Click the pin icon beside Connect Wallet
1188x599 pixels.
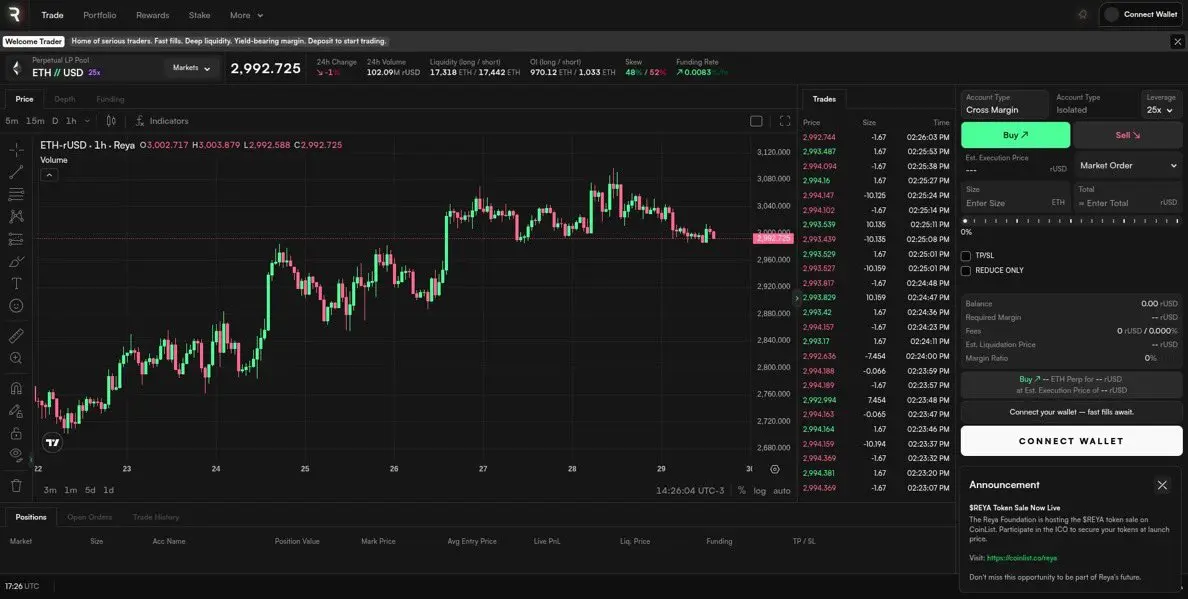tap(1083, 14)
